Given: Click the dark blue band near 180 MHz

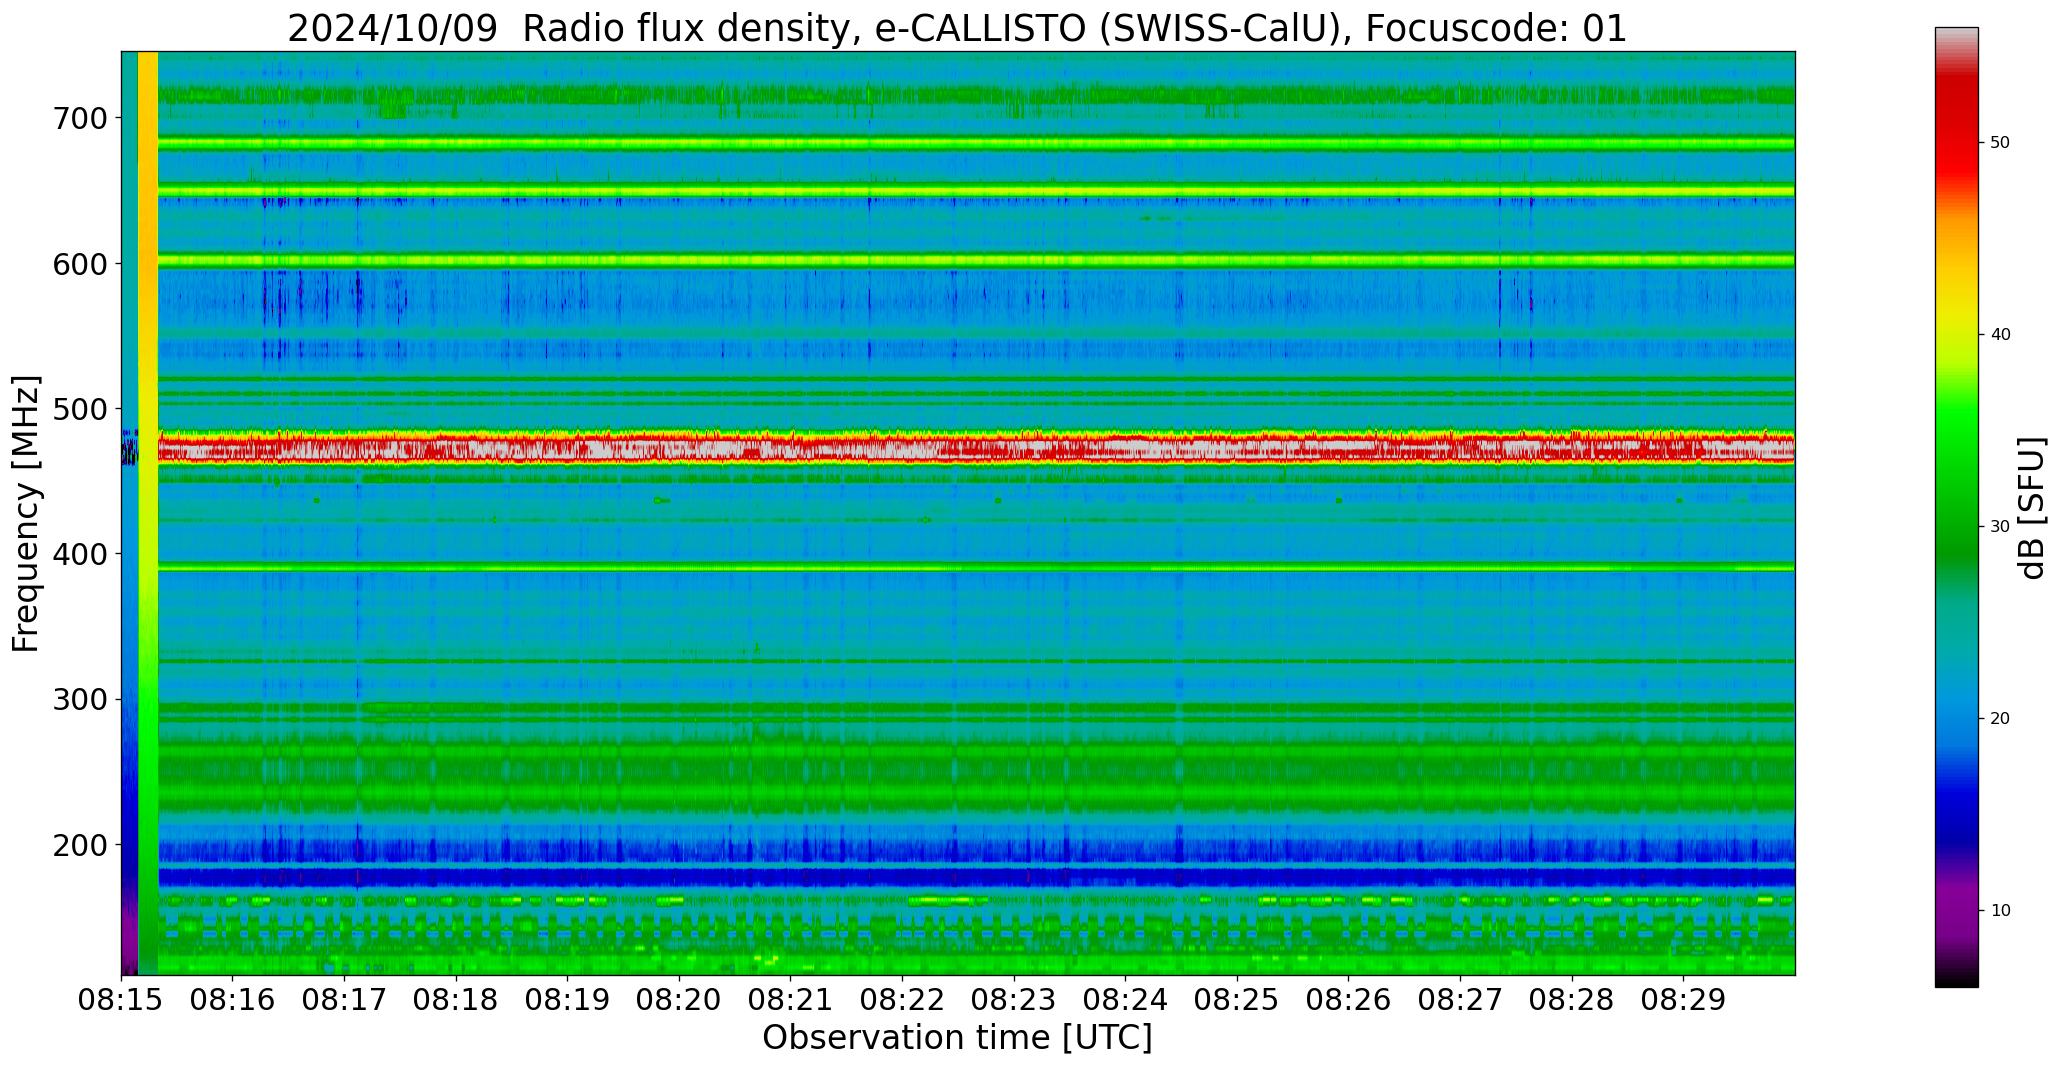Looking at the screenshot, I should coord(976,877).
